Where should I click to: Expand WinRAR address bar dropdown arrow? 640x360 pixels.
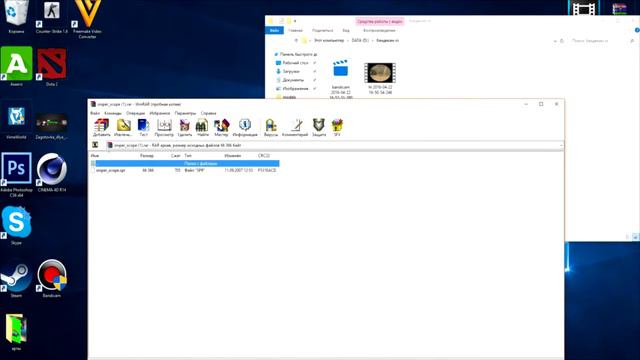561,145
